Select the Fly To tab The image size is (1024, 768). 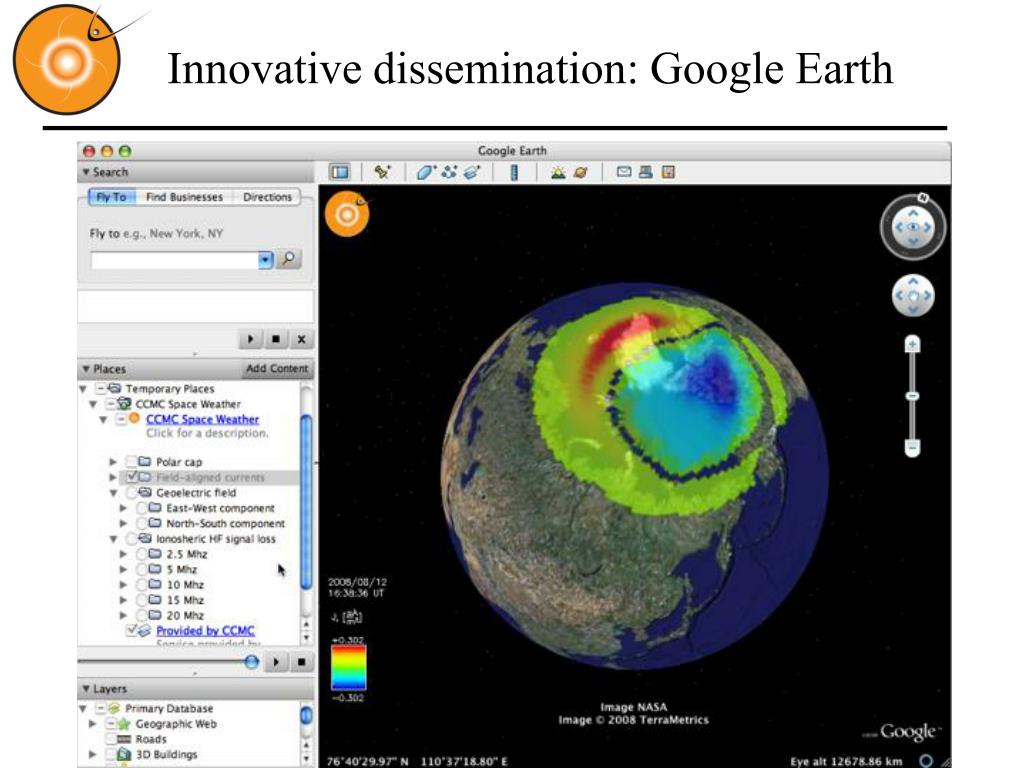tap(111, 197)
